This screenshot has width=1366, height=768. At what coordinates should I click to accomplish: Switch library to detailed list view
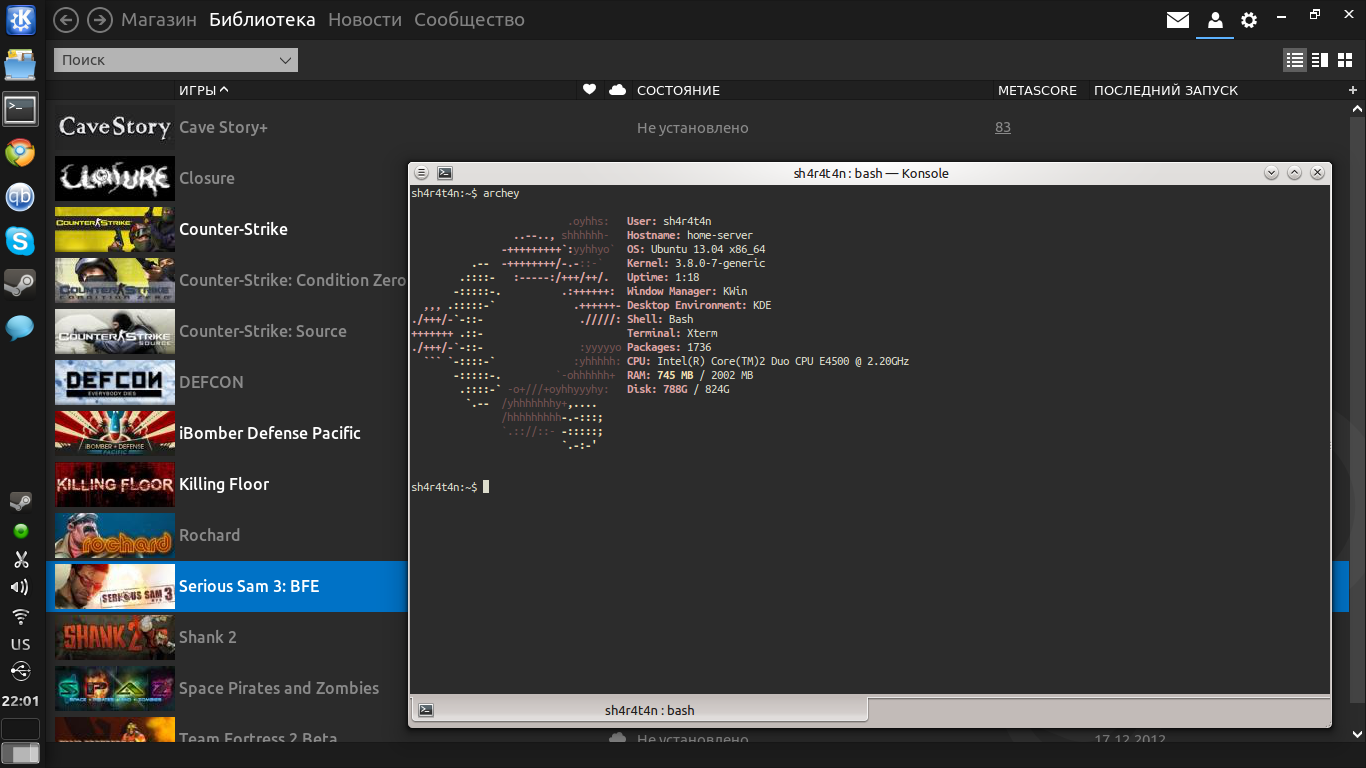(1295, 60)
